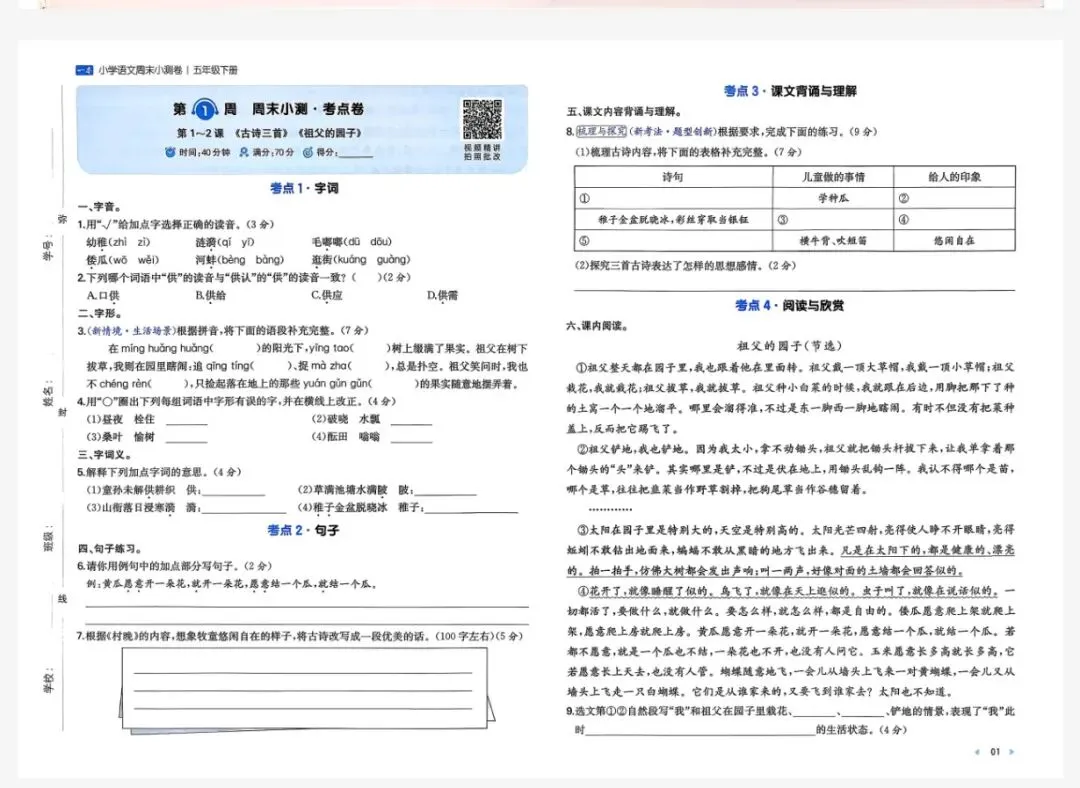
Task: Click the table header 给人的印象
Action: 955,177
